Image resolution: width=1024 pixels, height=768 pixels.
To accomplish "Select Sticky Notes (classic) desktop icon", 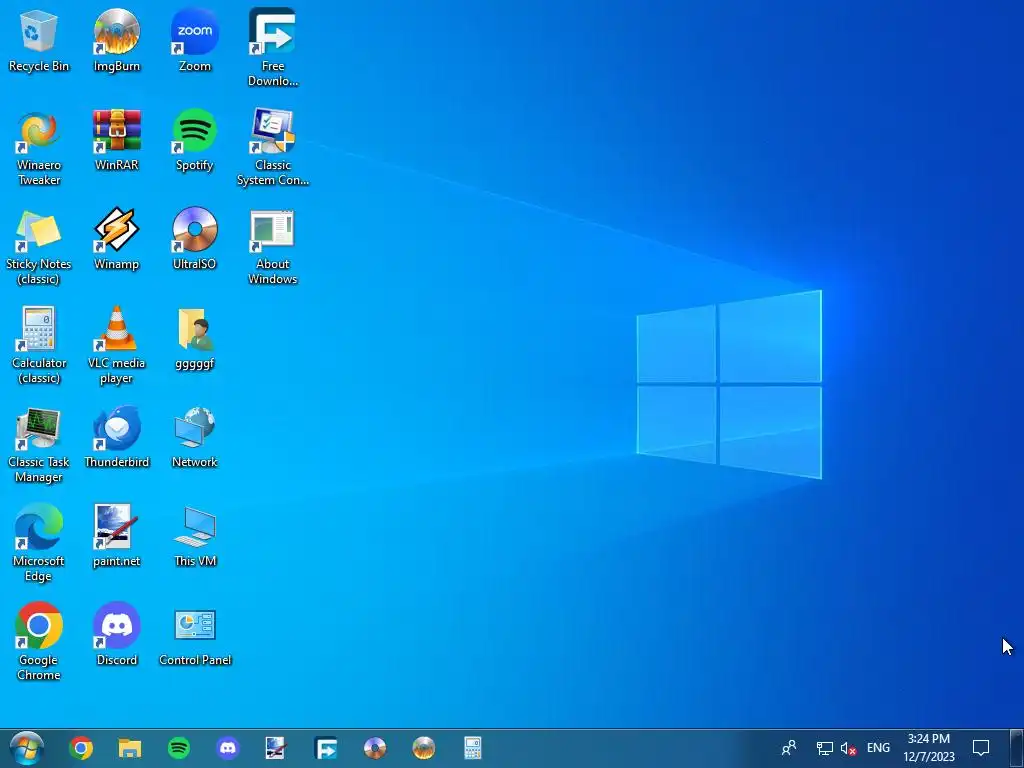I will click(x=39, y=246).
